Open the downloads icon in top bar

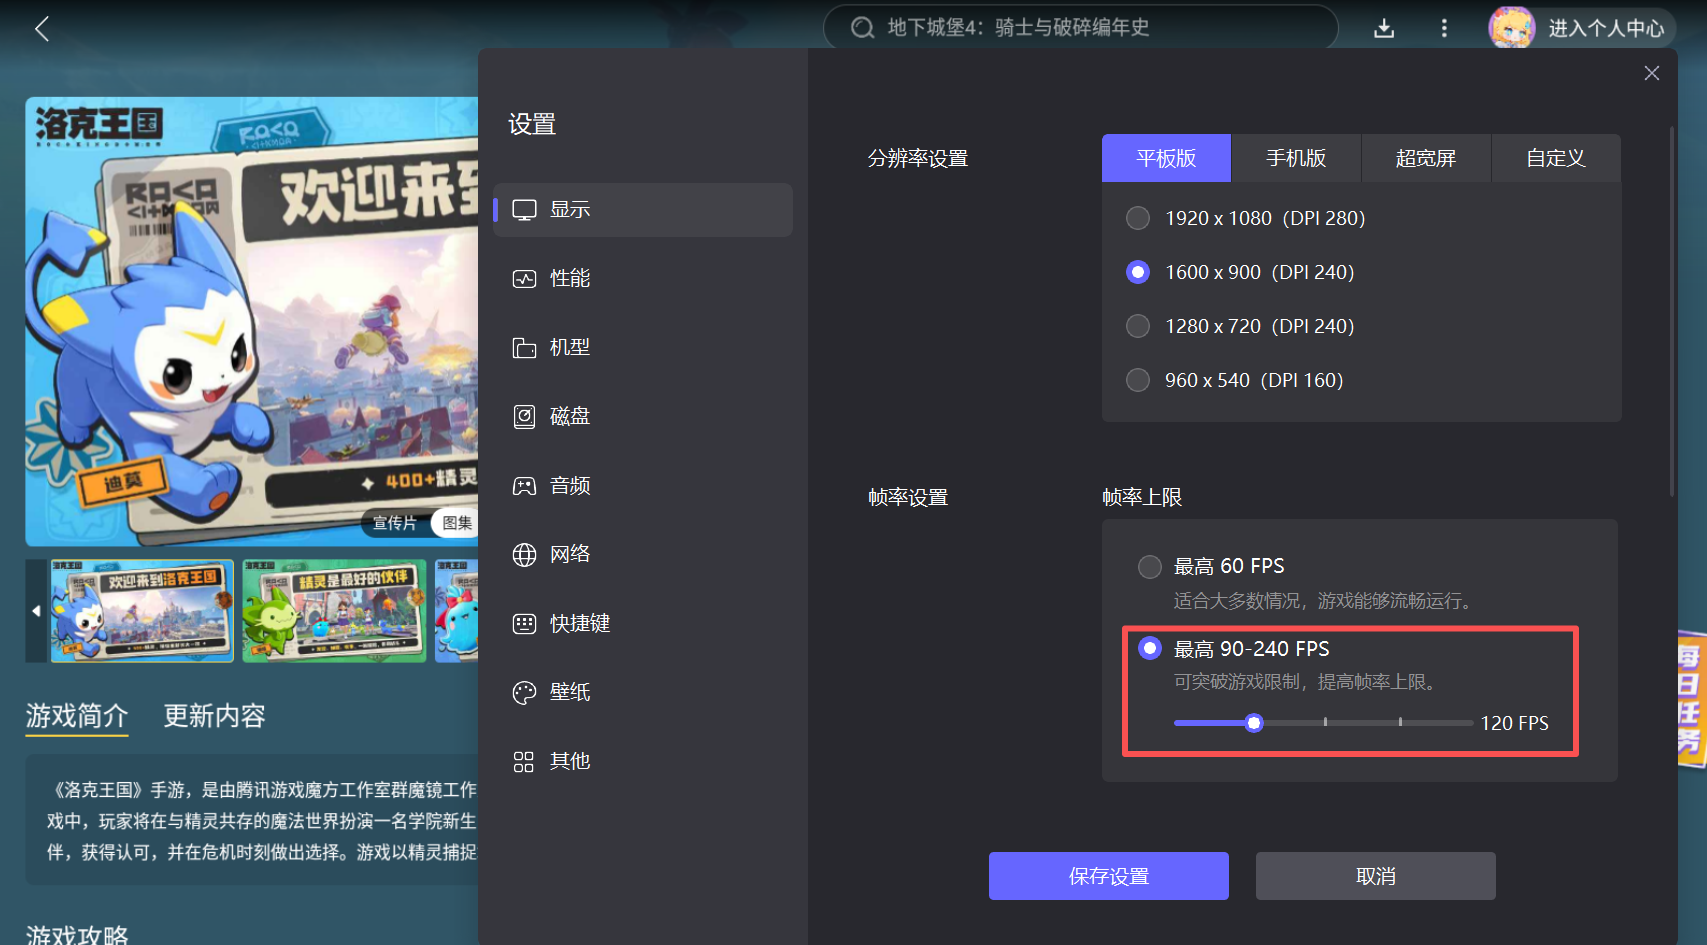click(1384, 28)
